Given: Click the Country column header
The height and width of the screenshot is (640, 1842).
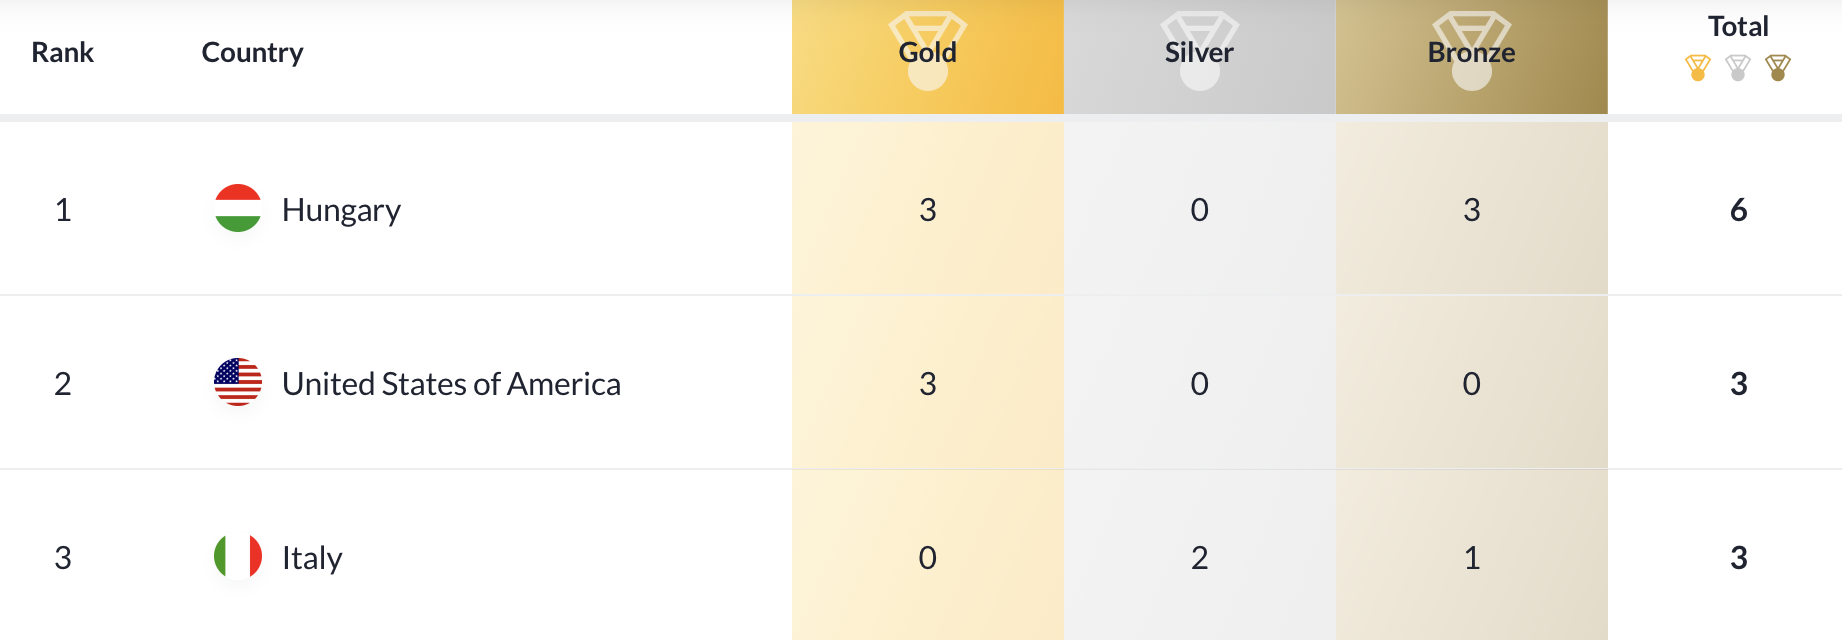Looking at the screenshot, I should 252,52.
